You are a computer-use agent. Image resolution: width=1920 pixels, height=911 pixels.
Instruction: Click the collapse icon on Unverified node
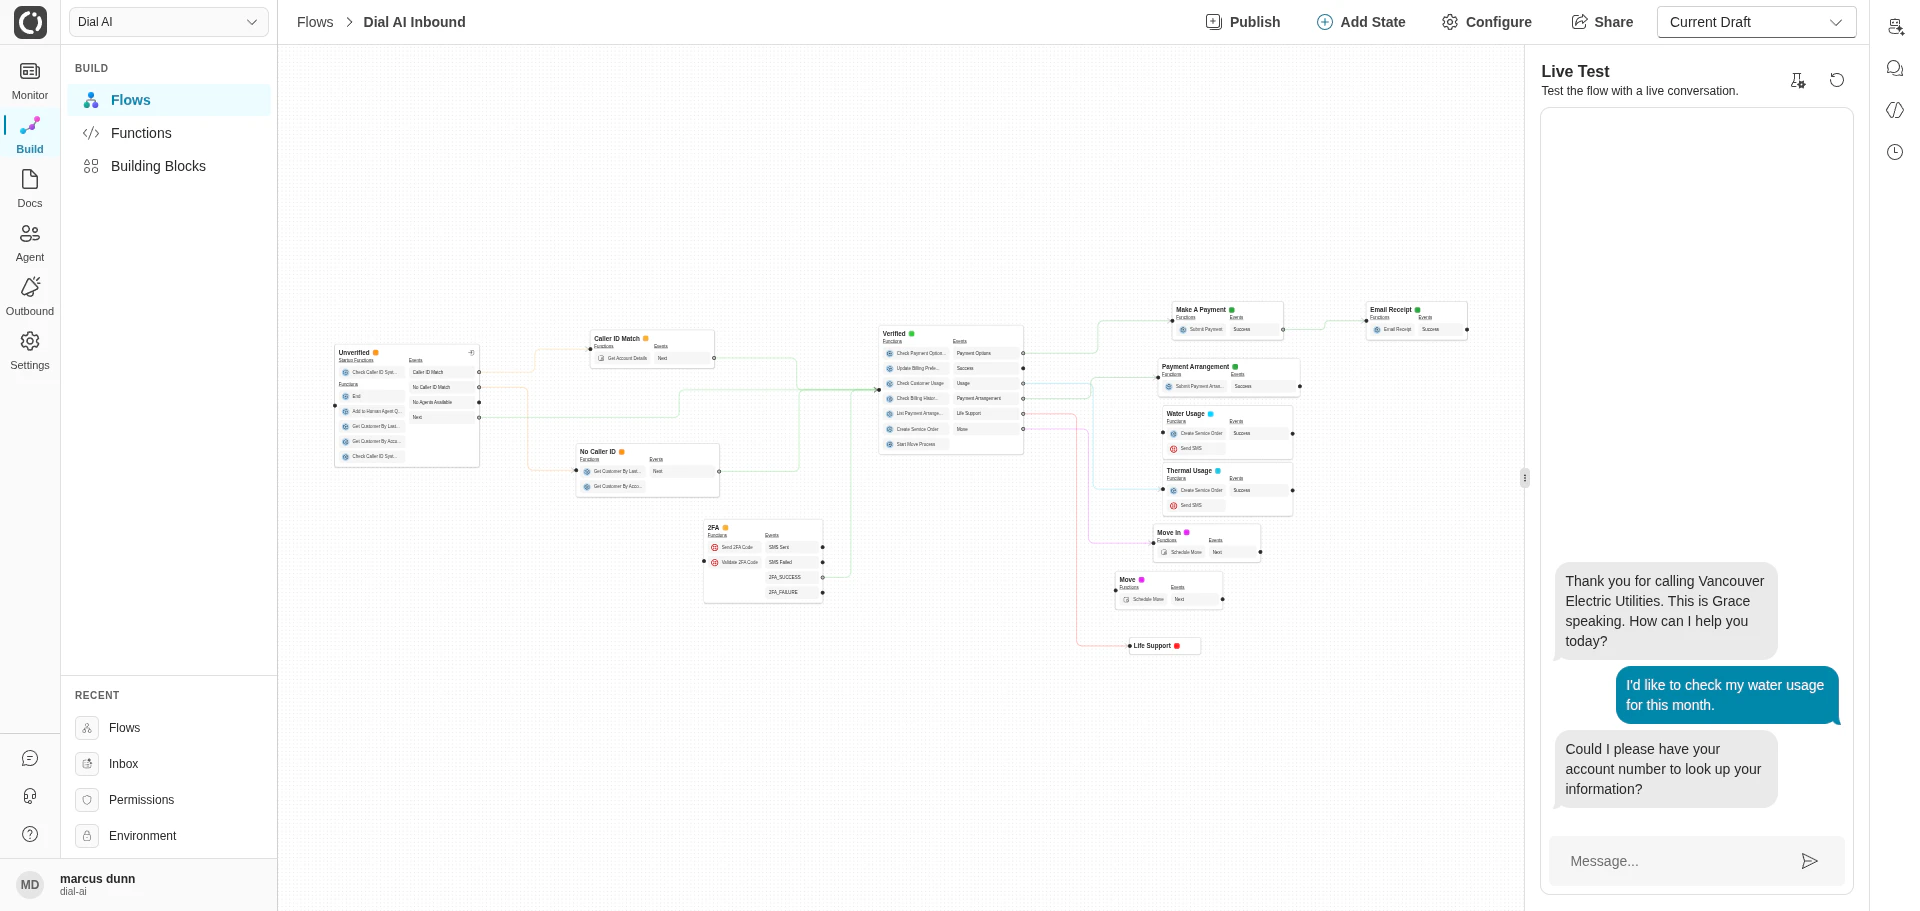pos(472,352)
